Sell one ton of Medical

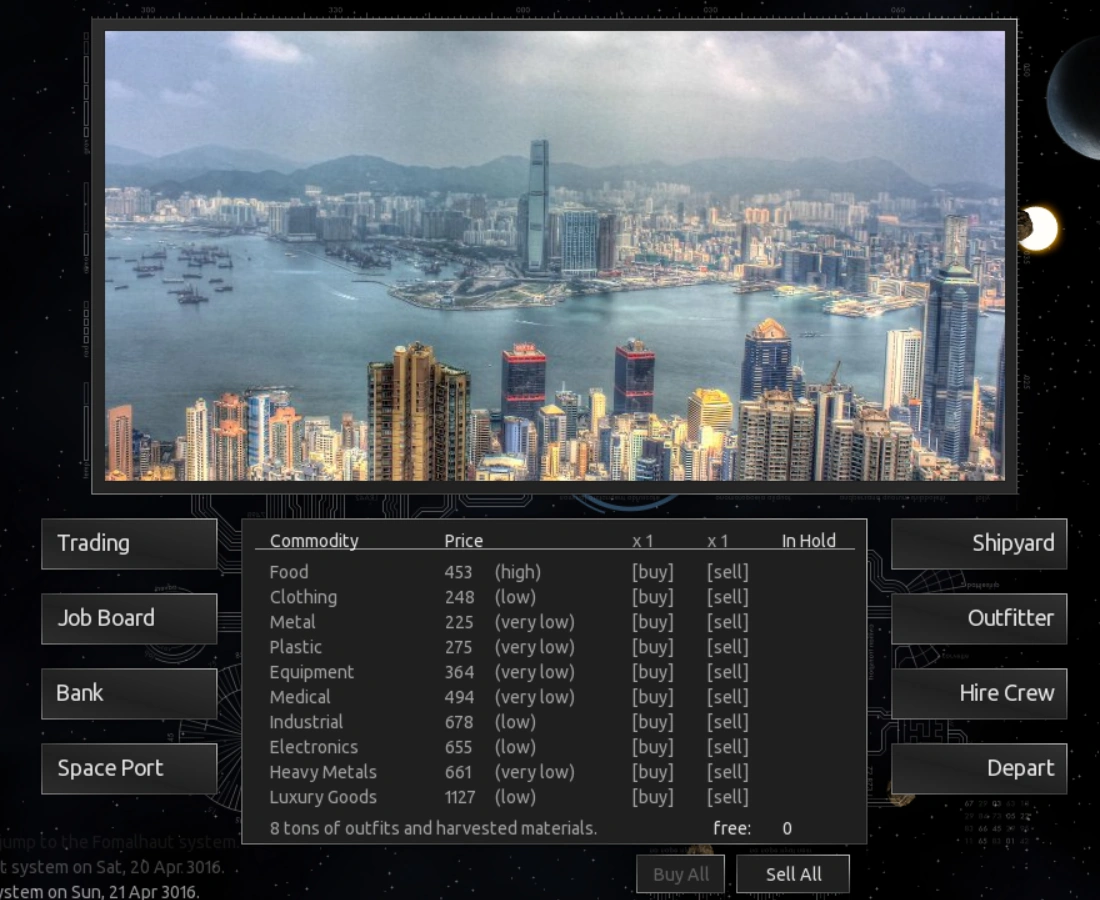pyautogui.click(x=727, y=697)
